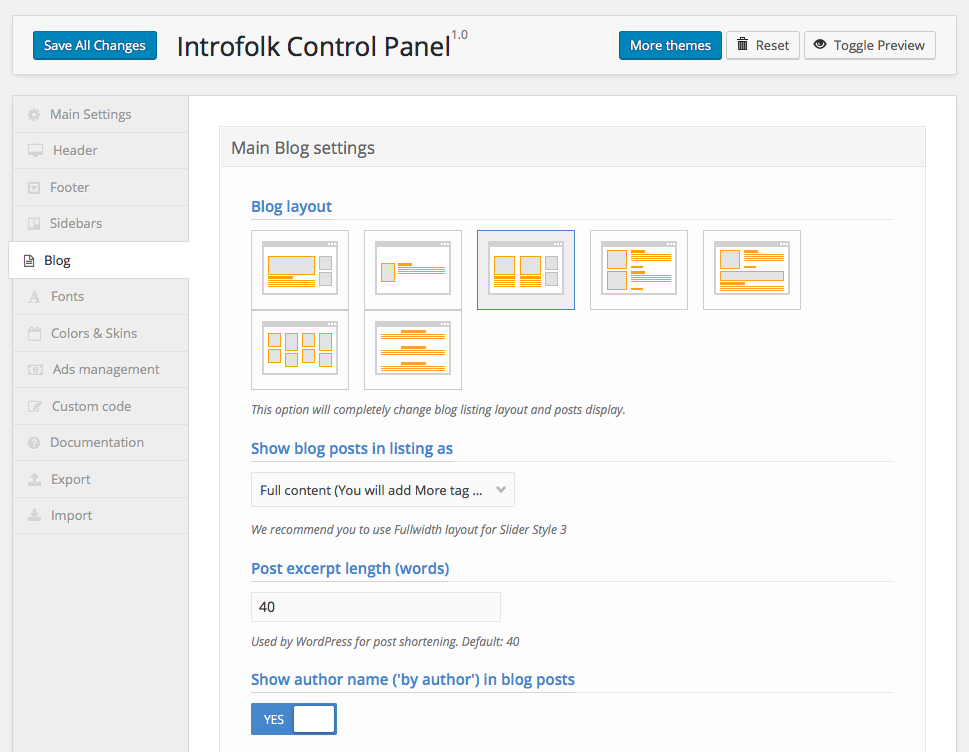969x752 pixels.
Task: Click Reset with the trash icon
Action: pyautogui.click(x=762, y=45)
